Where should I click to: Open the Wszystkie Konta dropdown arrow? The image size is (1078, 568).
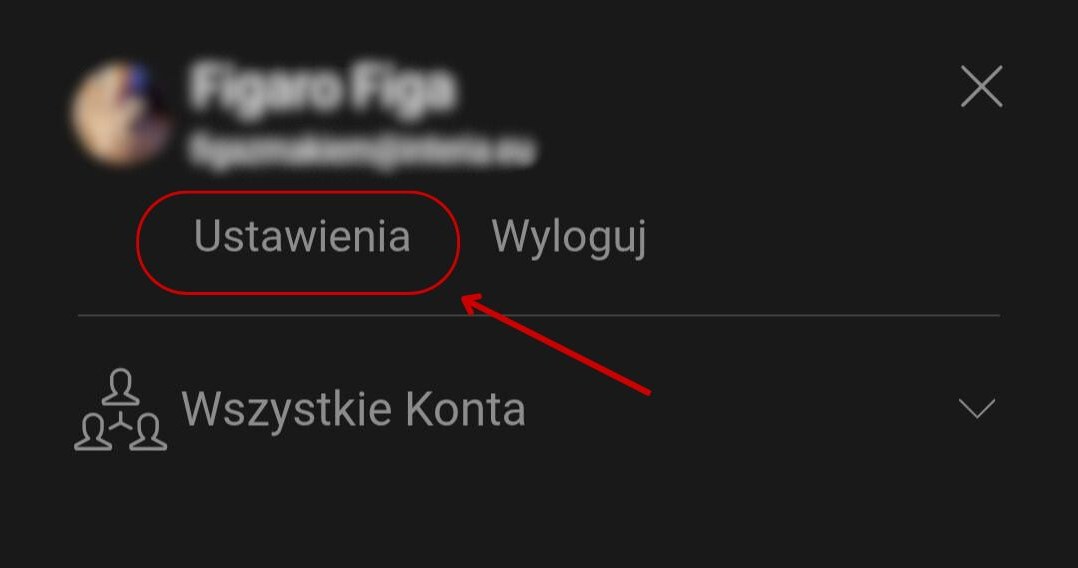[977, 408]
